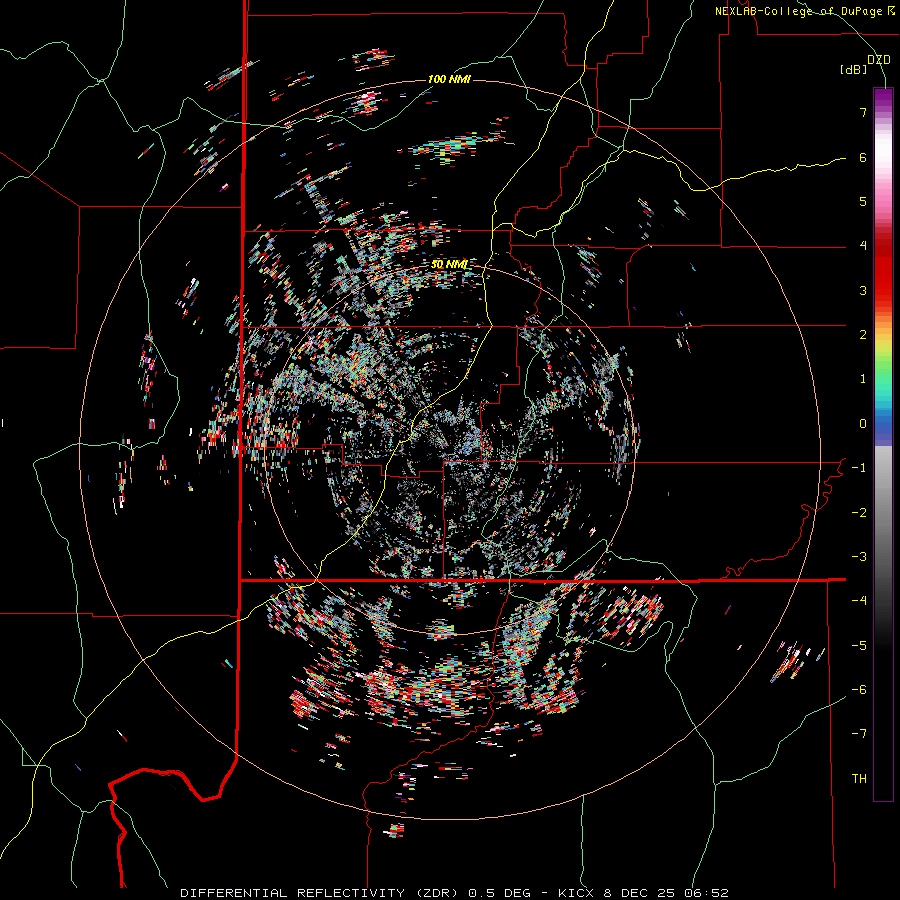Click the TH threshold label on scale
The width and height of the screenshot is (900, 900).
pos(859,779)
